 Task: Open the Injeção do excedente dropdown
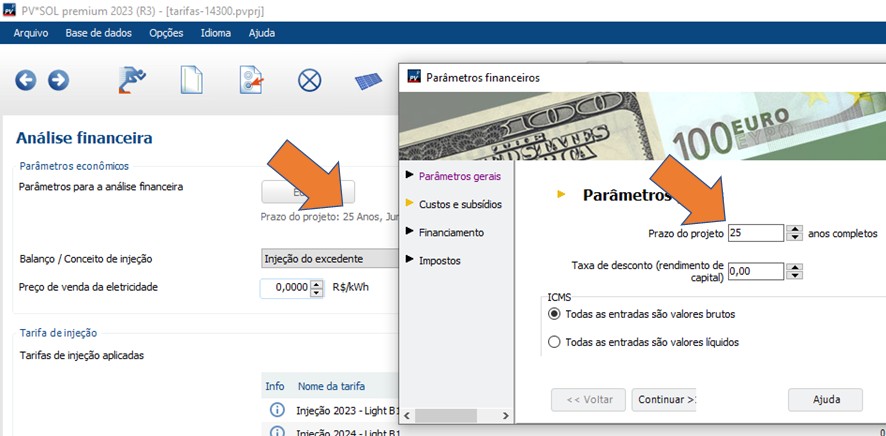[328, 259]
